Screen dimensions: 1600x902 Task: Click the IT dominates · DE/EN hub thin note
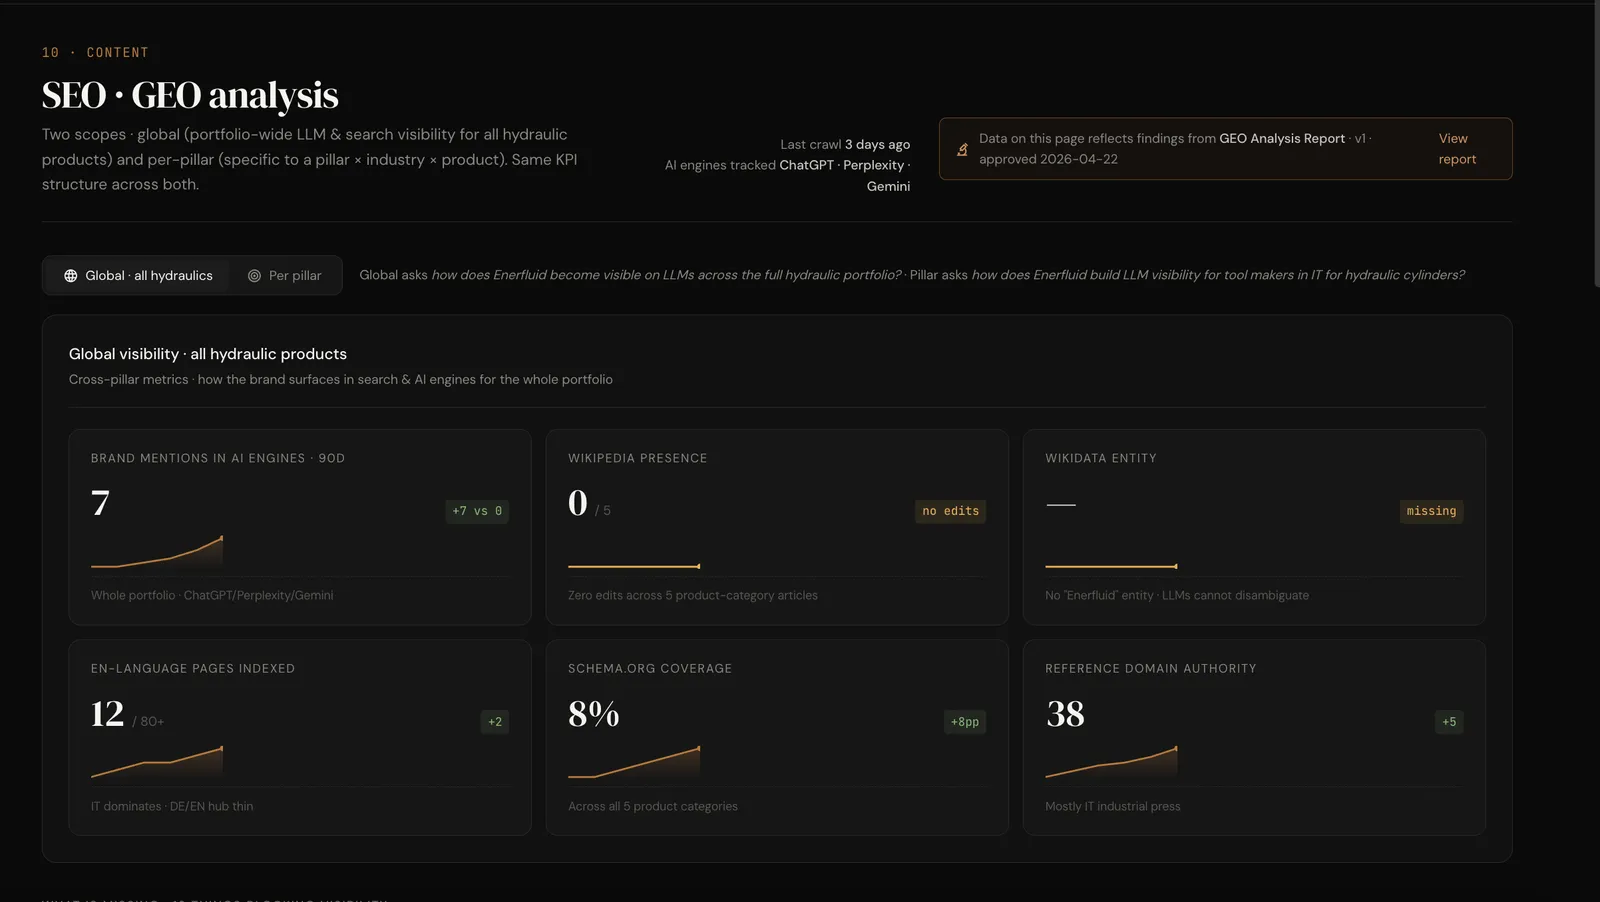point(172,807)
